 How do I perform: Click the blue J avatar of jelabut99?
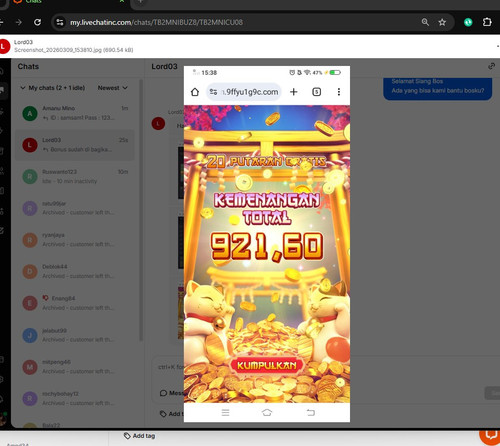coord(30,335)
